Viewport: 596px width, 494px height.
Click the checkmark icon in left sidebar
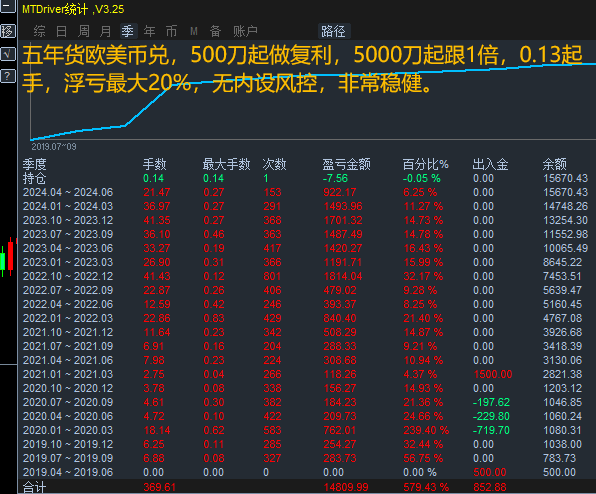8,54
